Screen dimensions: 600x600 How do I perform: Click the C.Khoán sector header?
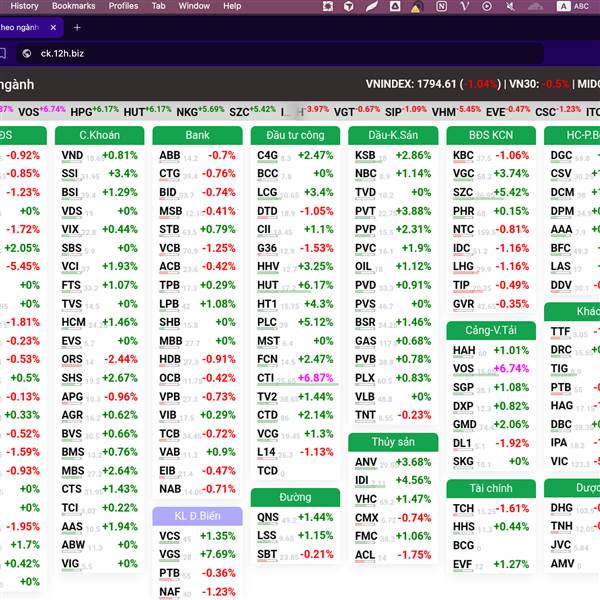click(x=99, y=135)
